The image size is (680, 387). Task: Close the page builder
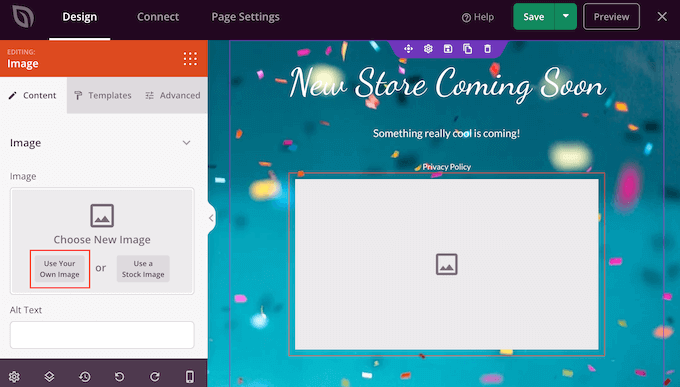(662, 17)
